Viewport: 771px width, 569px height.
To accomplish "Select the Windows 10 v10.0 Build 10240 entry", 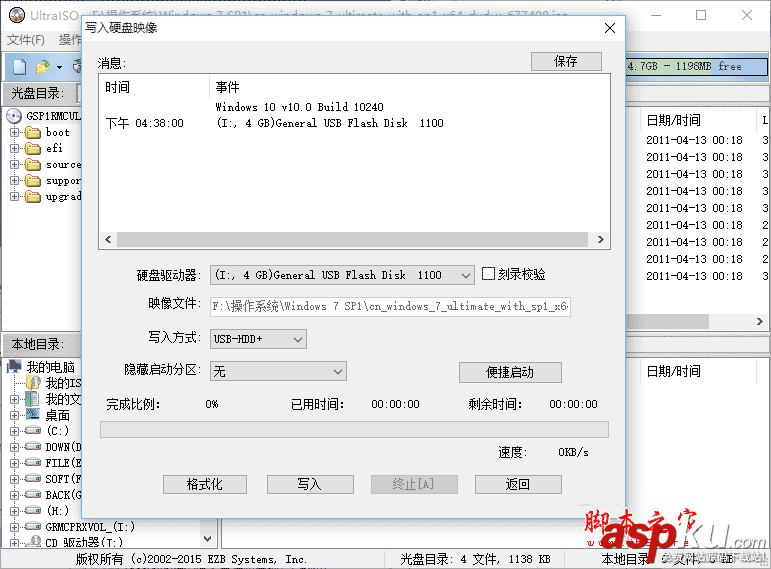I will [x=299, y=107].
